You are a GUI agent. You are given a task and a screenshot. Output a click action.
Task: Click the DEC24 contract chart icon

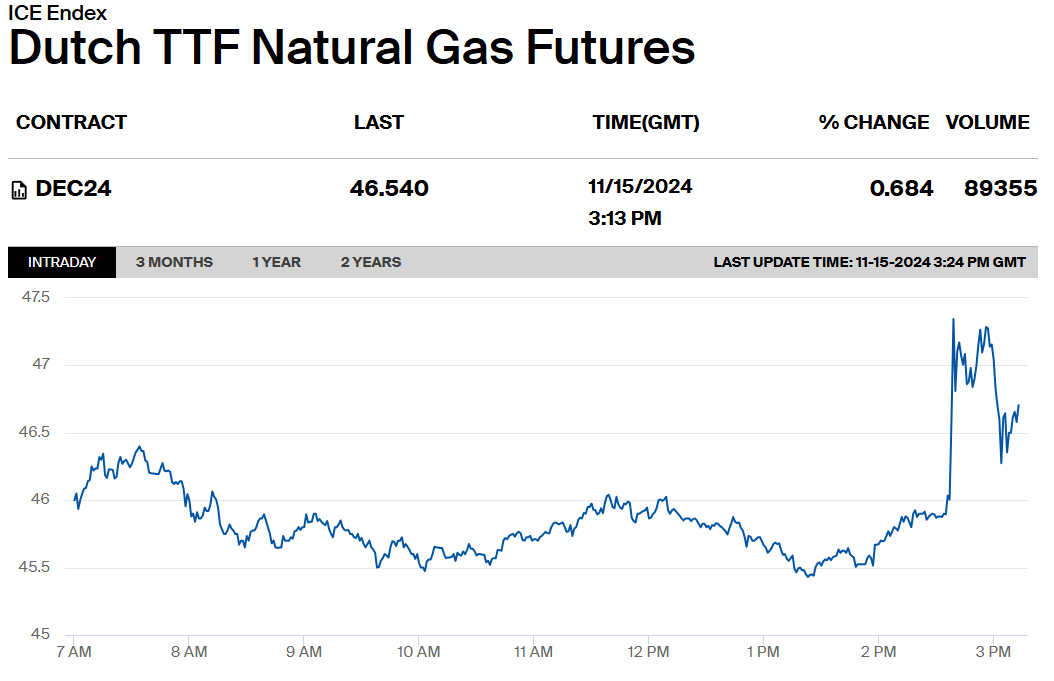pyautogui.click(x=19, y=190)
